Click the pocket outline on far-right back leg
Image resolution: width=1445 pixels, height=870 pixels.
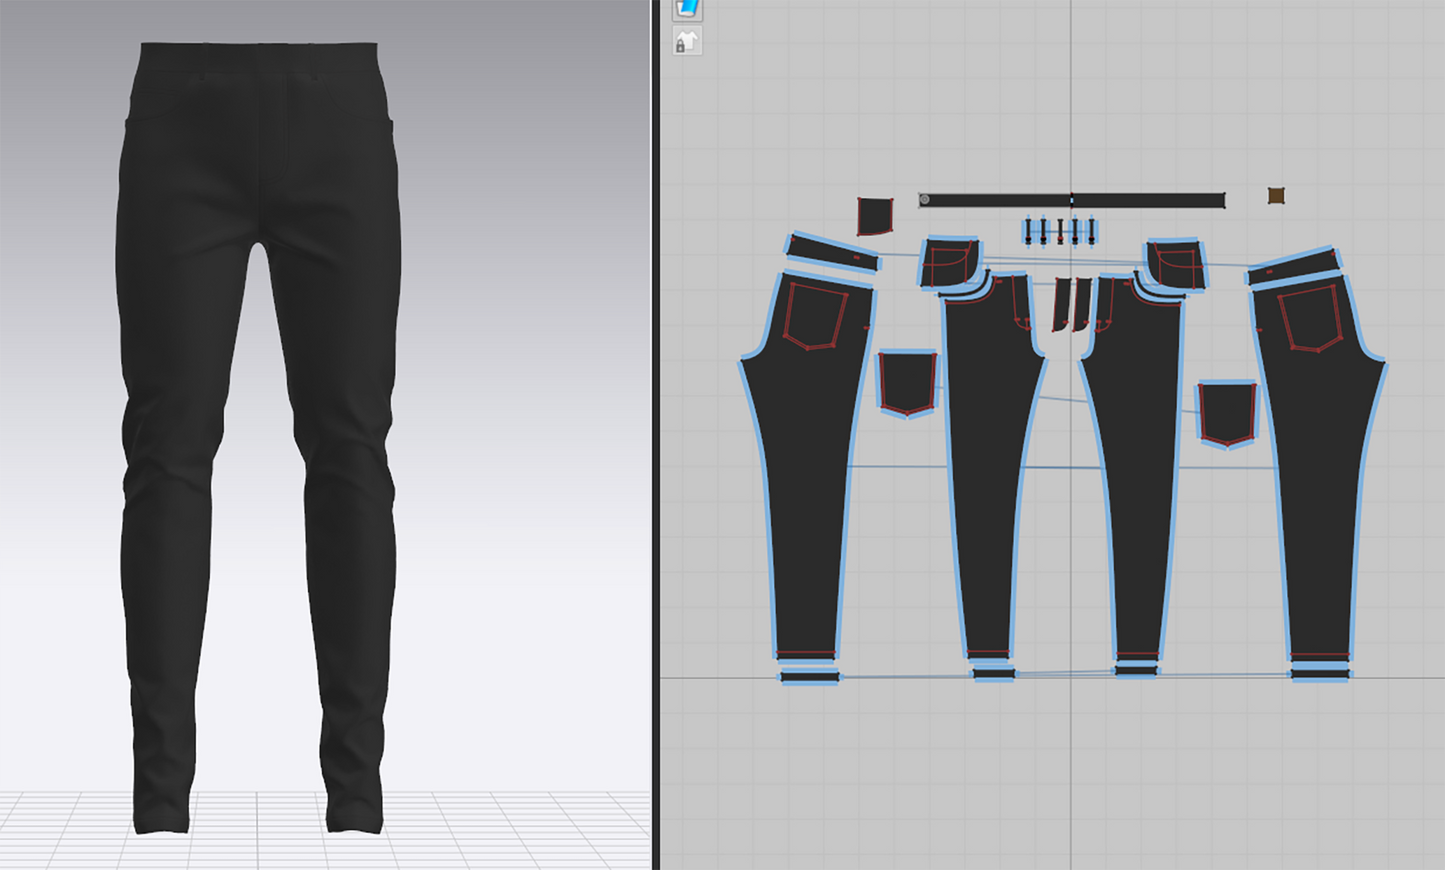[x=1310, y=319]
